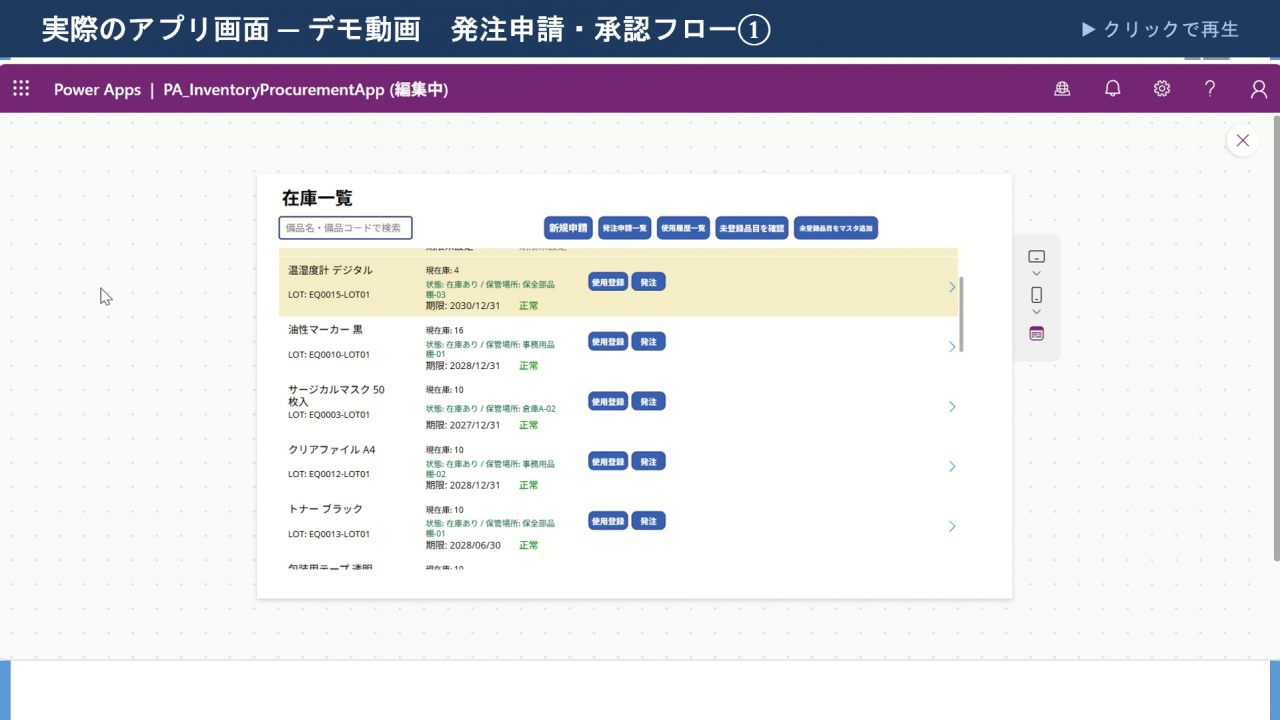Select the text LOT: EQ0010-LOT01

click(329, 355)
